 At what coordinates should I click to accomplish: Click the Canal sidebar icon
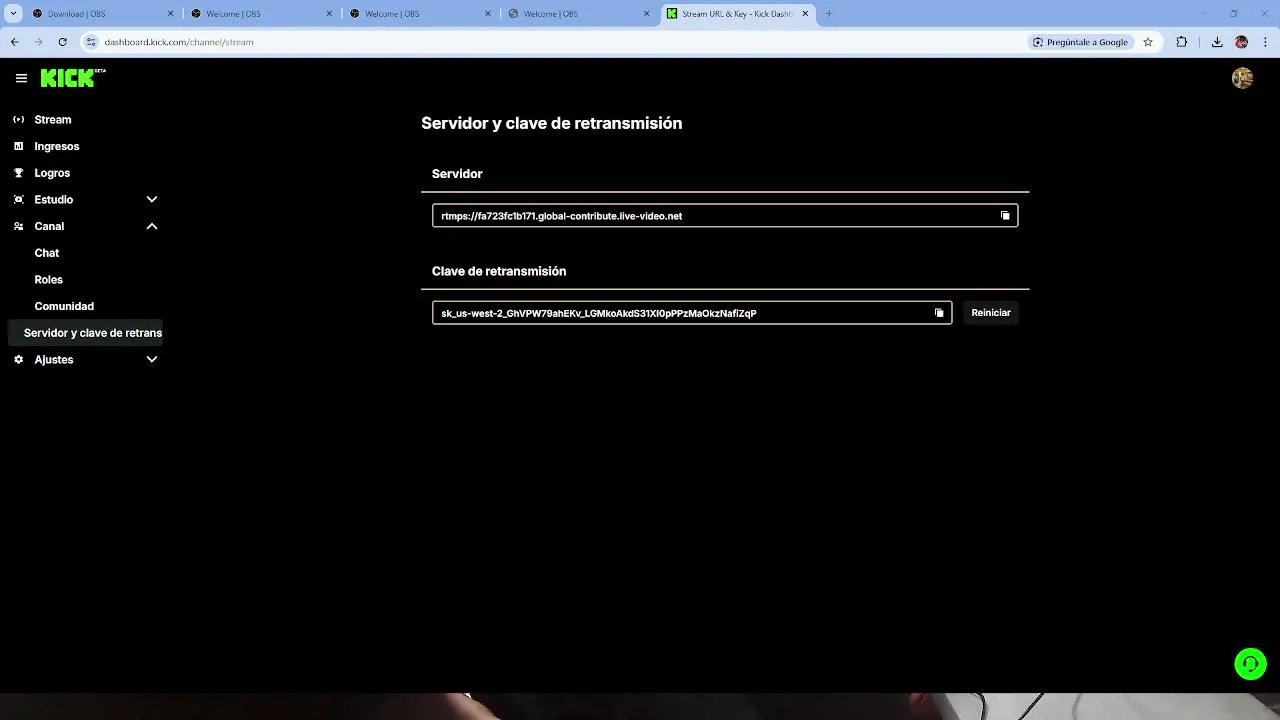18,226
